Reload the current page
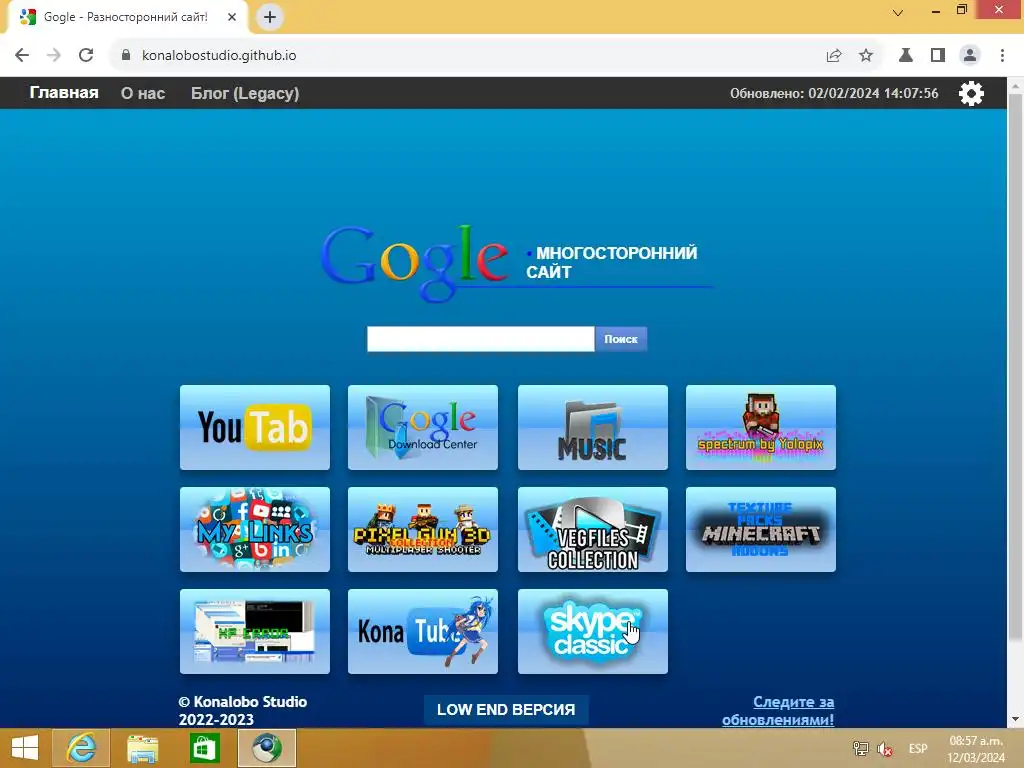 pos(86,56)
